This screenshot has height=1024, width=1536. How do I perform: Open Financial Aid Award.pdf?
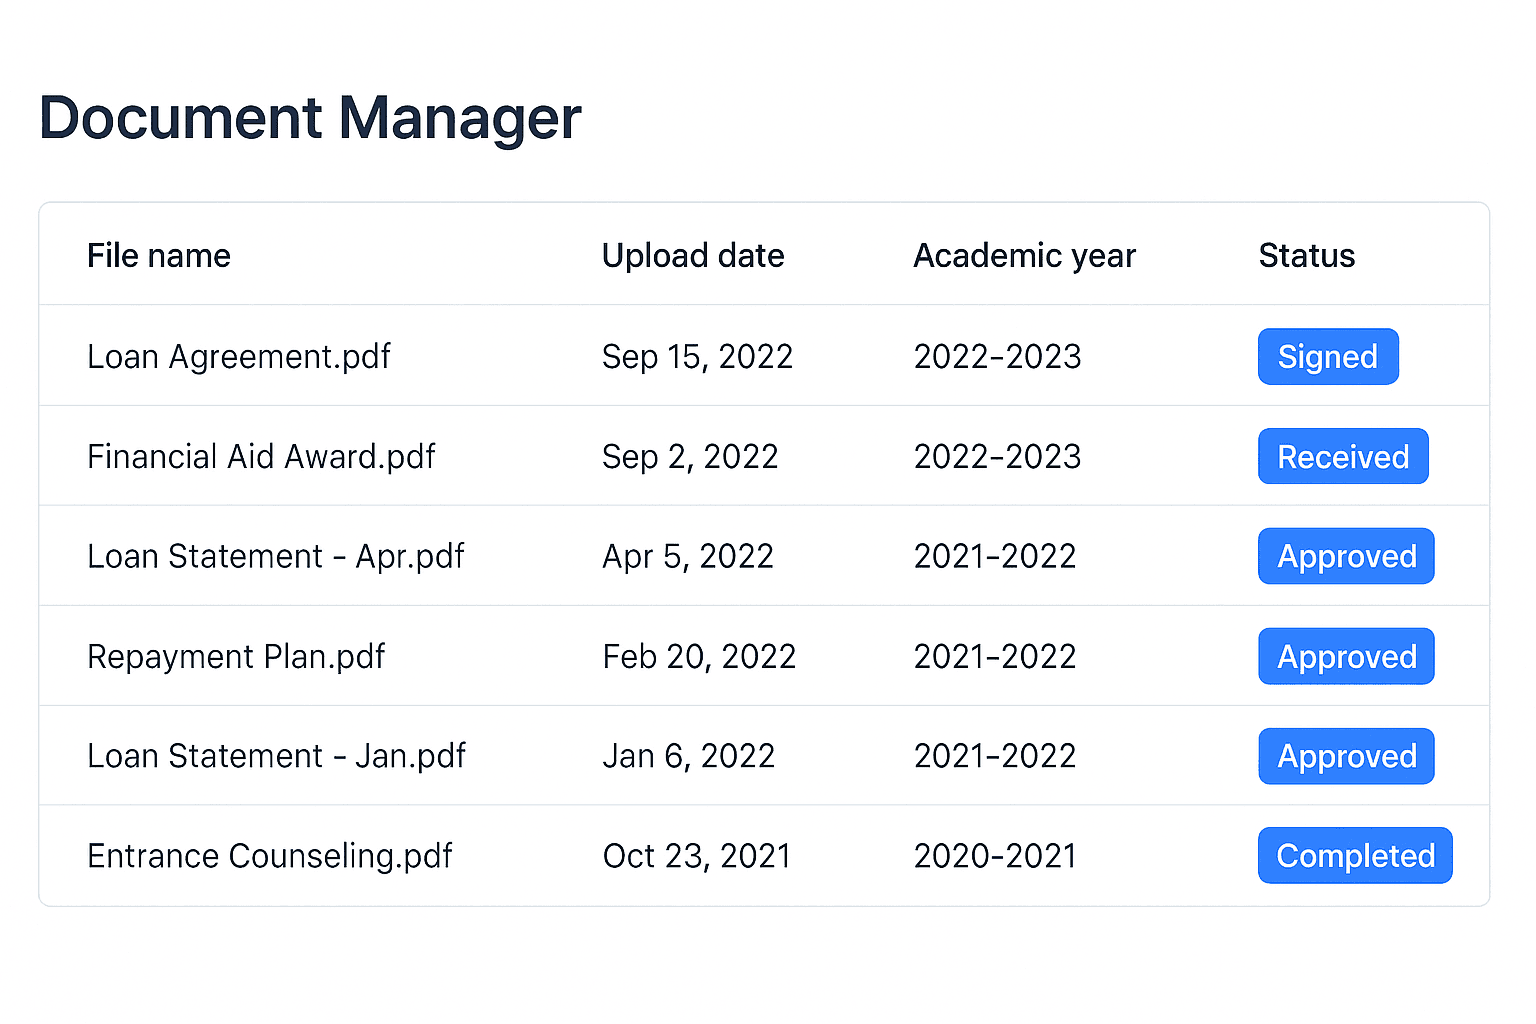pyautogui.click(x=261, y=457)
